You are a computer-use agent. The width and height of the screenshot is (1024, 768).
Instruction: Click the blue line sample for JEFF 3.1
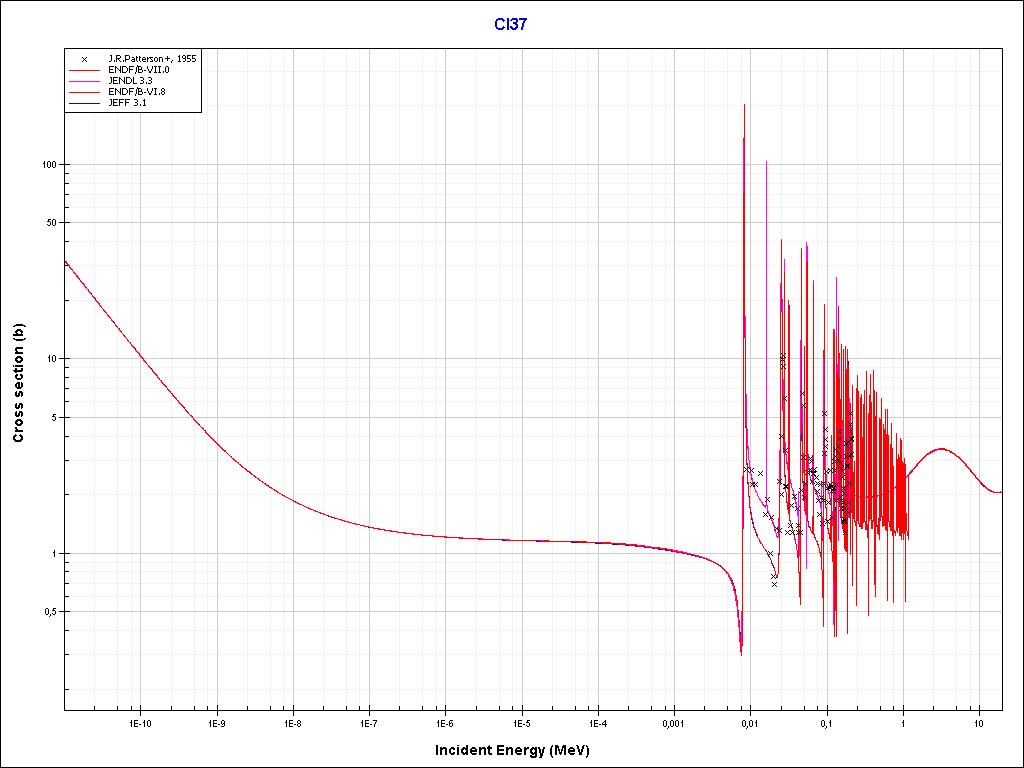(x=84, y=103)
